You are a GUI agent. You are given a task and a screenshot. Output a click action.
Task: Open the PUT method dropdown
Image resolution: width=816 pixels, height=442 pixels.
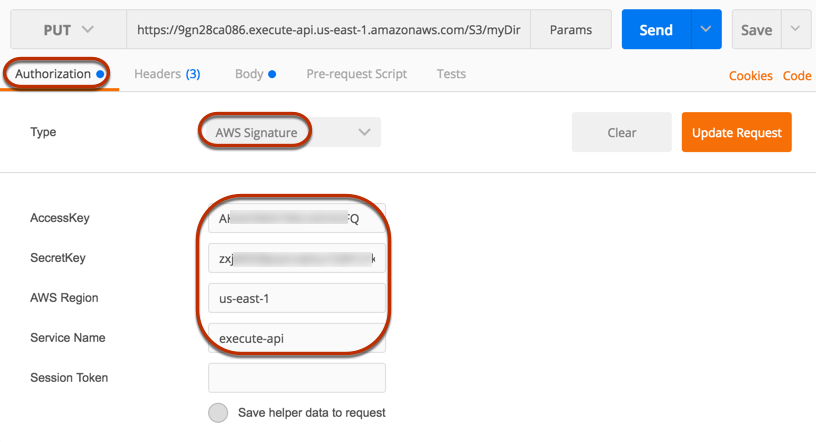(x=68, y=30)
